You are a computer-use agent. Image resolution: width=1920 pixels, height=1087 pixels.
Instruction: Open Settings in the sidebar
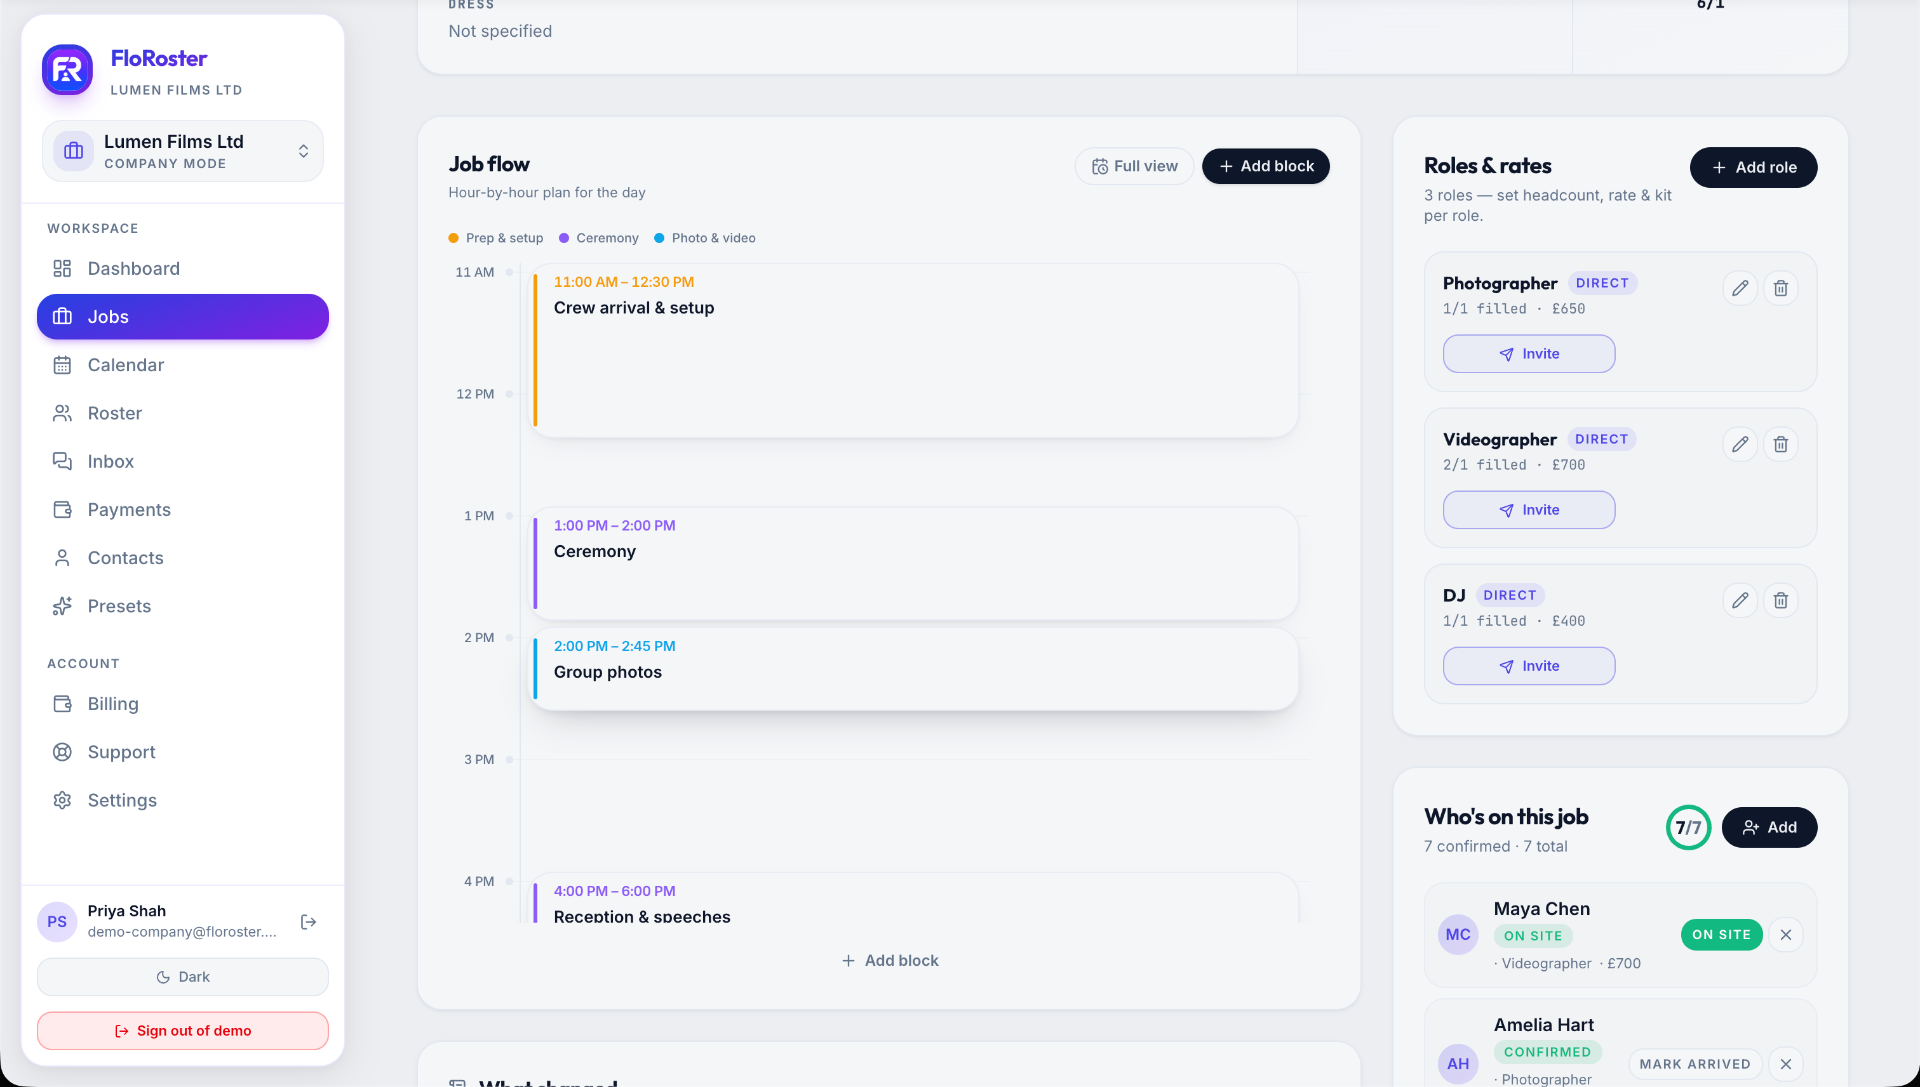183,800
